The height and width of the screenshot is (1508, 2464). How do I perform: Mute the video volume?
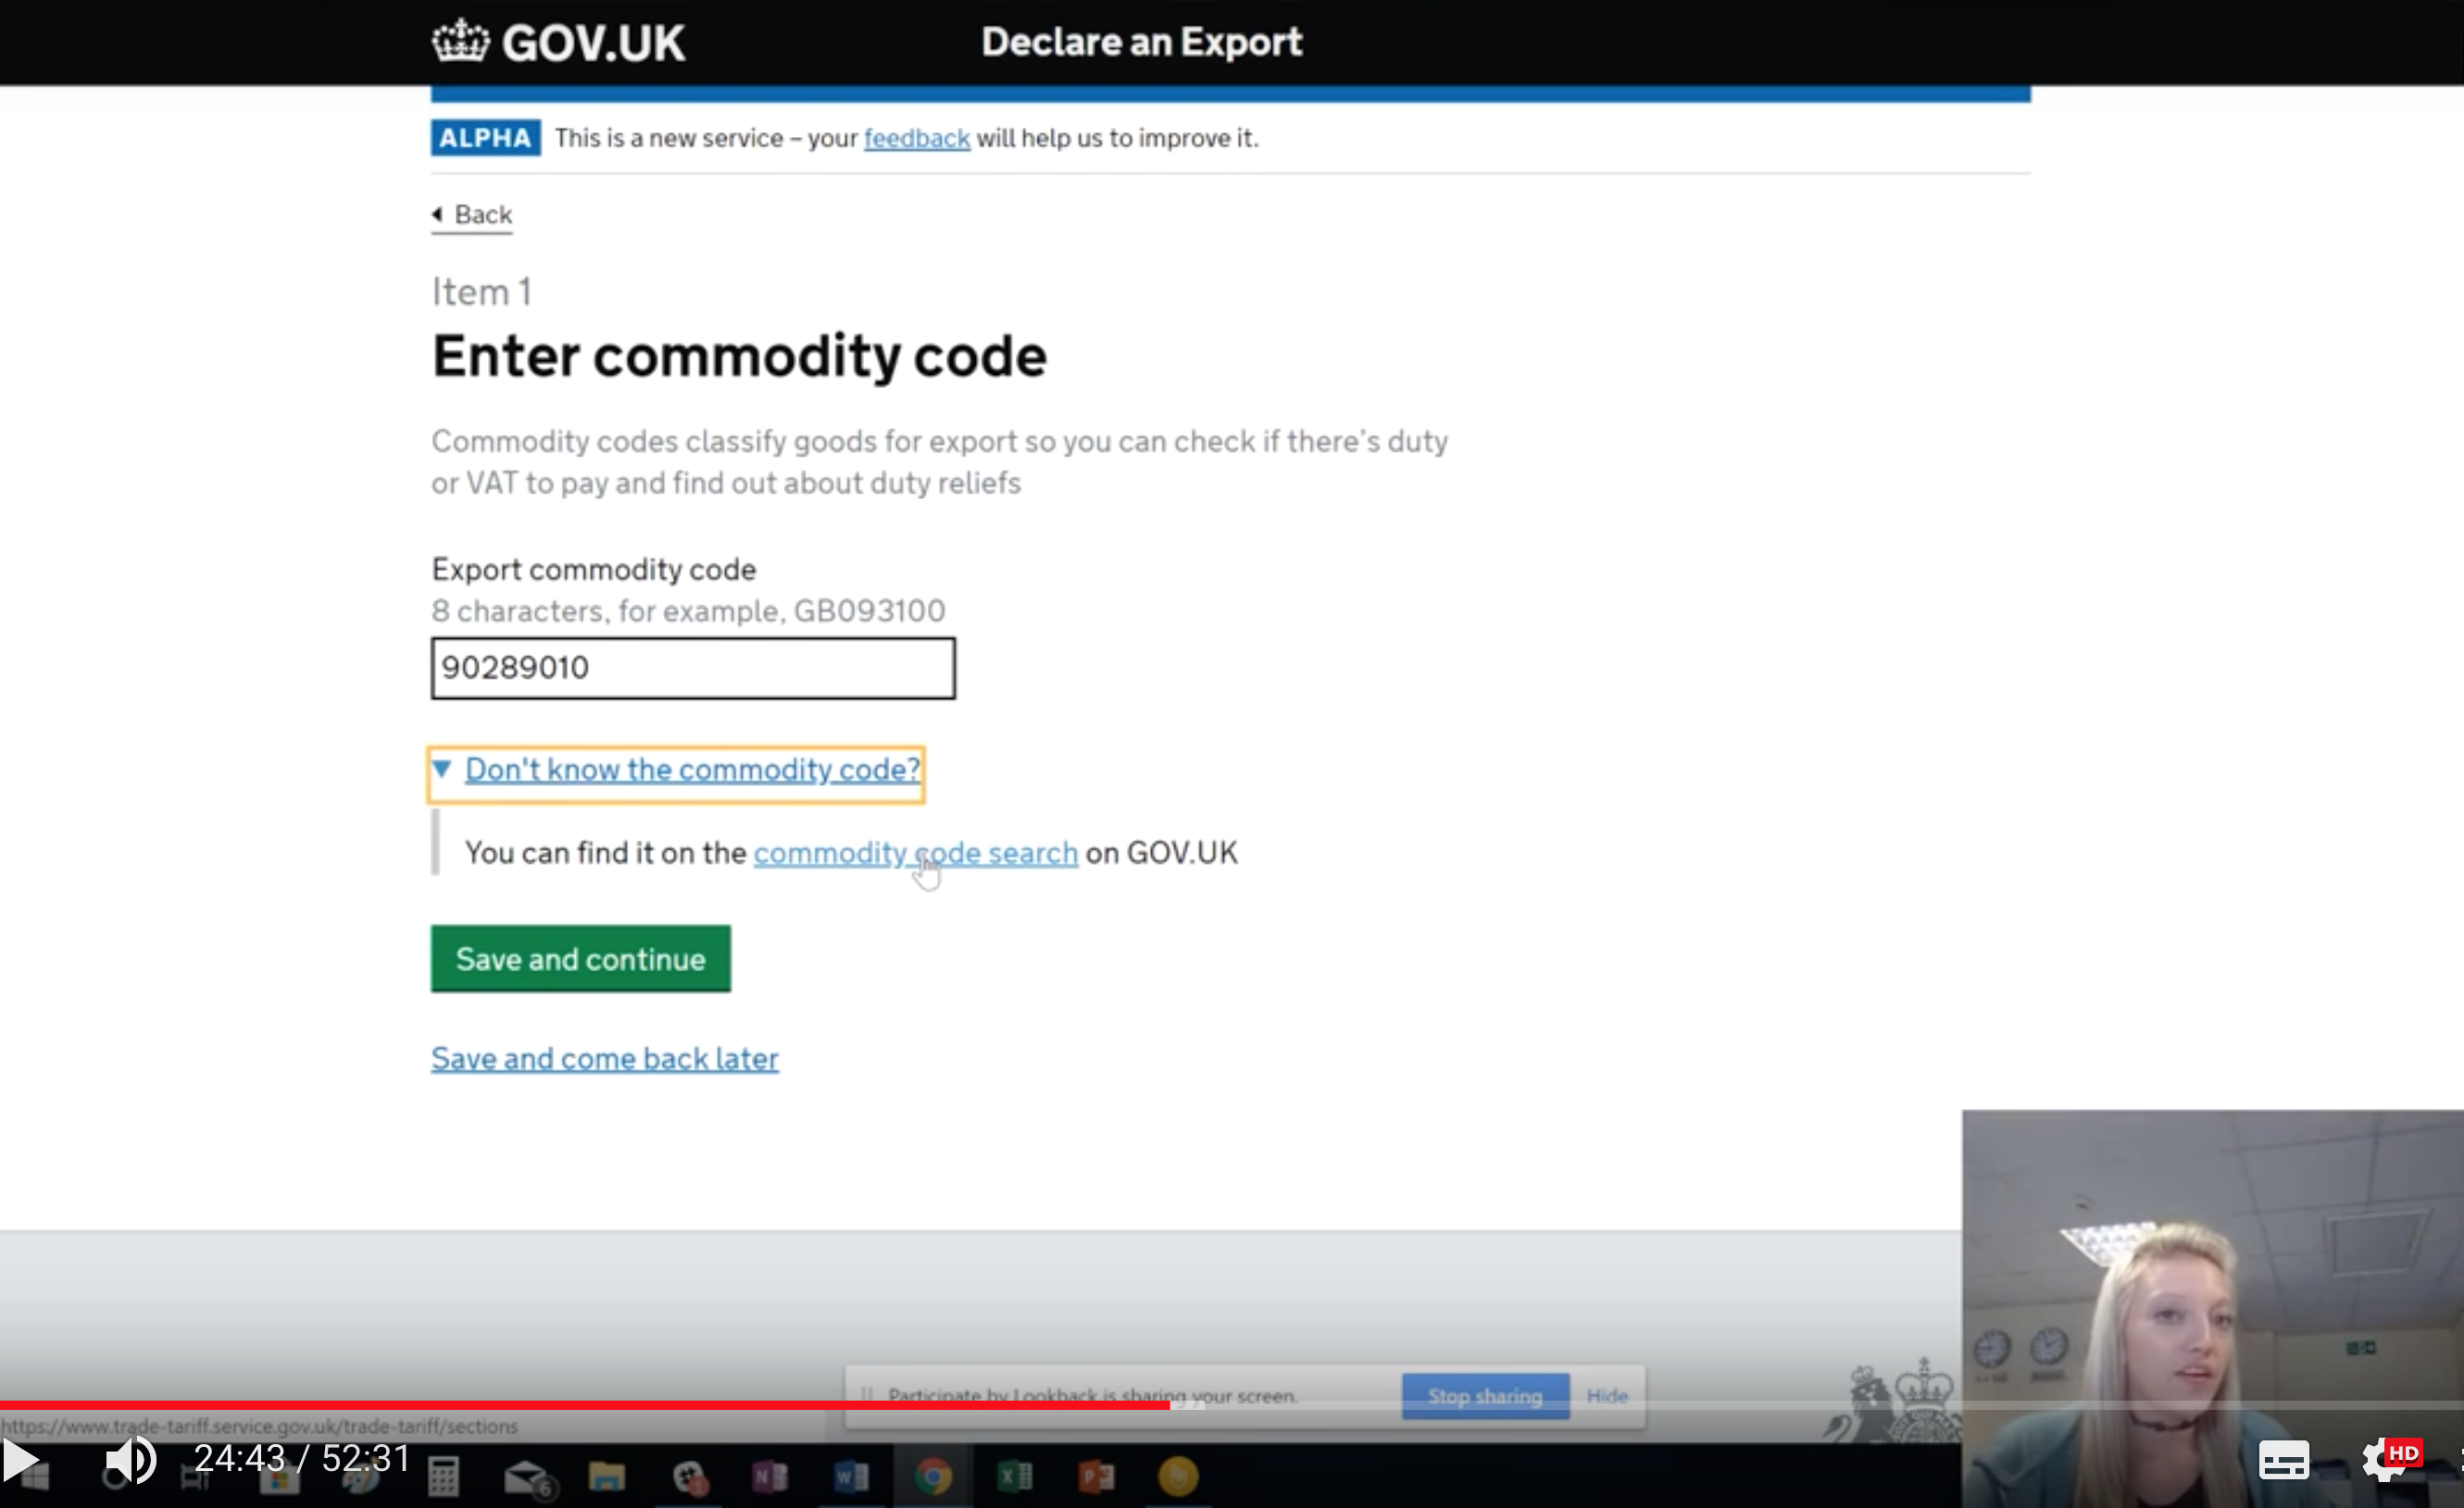(130, 1461)
